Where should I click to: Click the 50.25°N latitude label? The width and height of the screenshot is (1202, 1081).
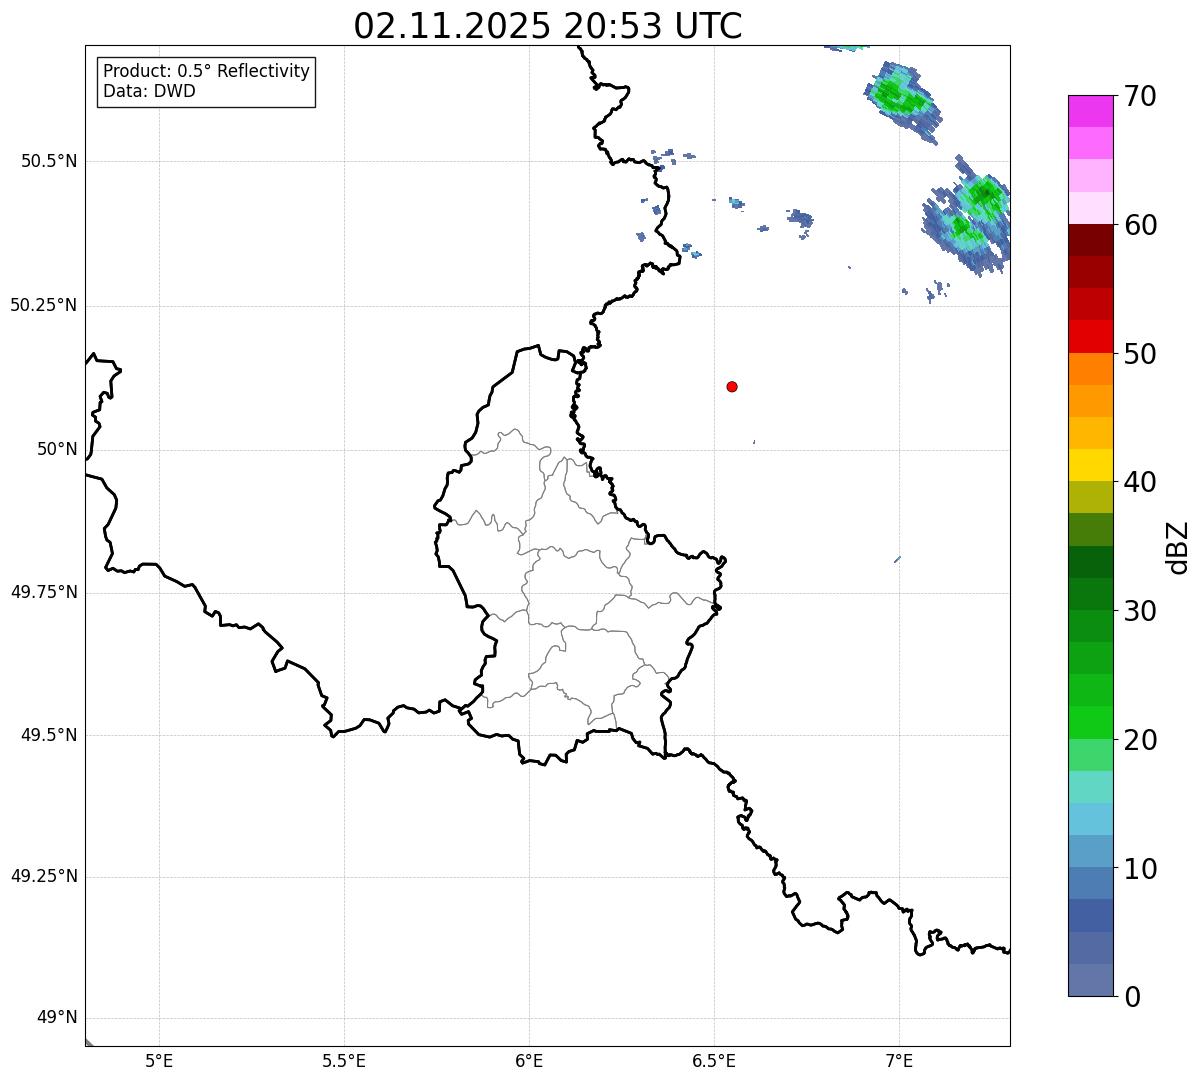44,305
